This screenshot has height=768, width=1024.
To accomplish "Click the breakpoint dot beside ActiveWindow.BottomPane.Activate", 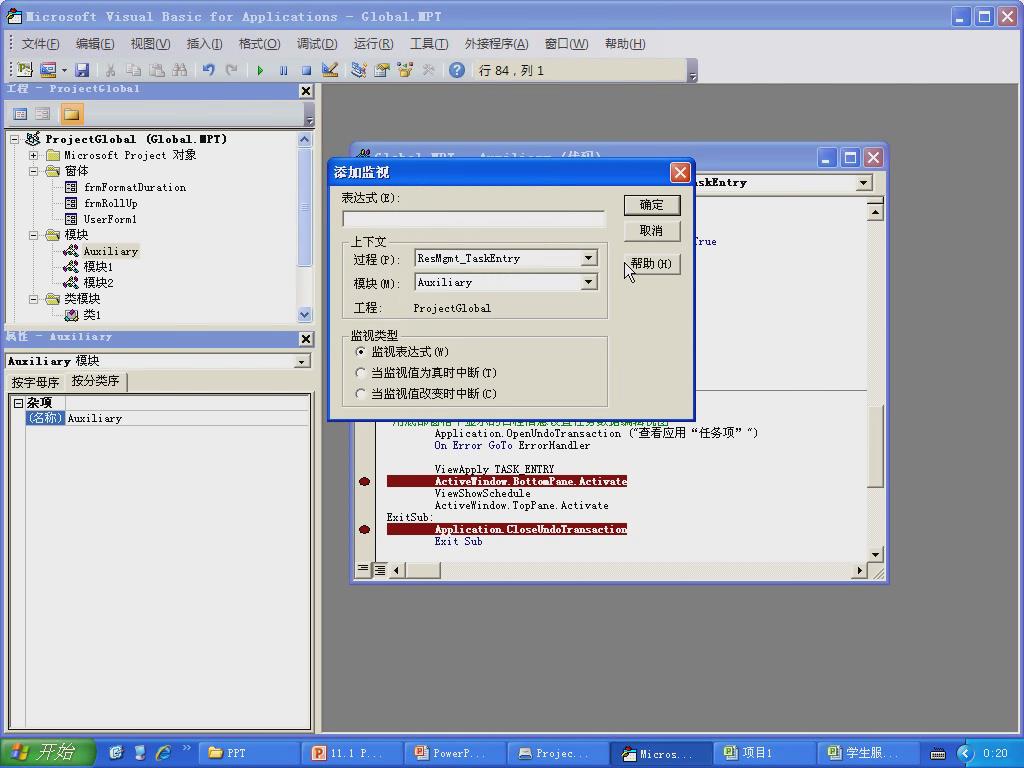I will [364, 481].
